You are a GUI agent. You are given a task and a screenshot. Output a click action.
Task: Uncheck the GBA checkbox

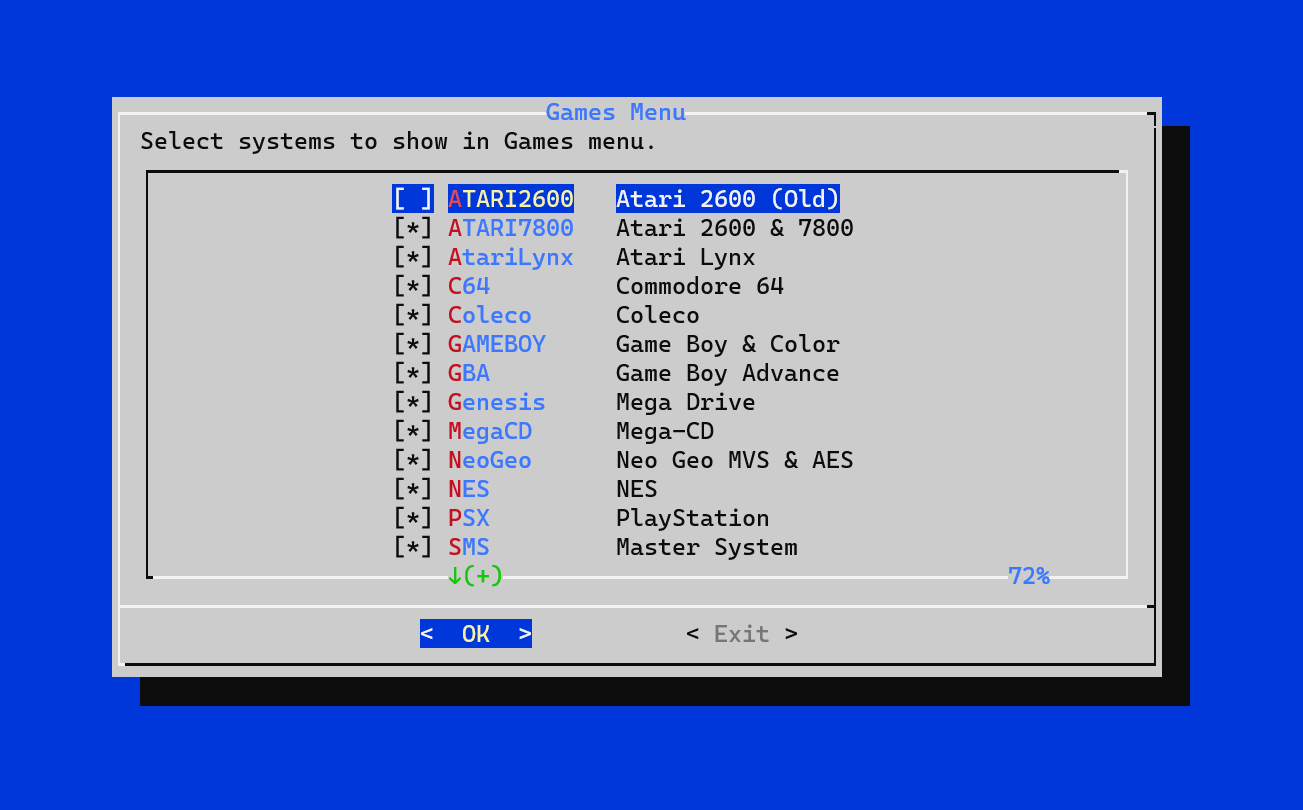tap(413, 373)
